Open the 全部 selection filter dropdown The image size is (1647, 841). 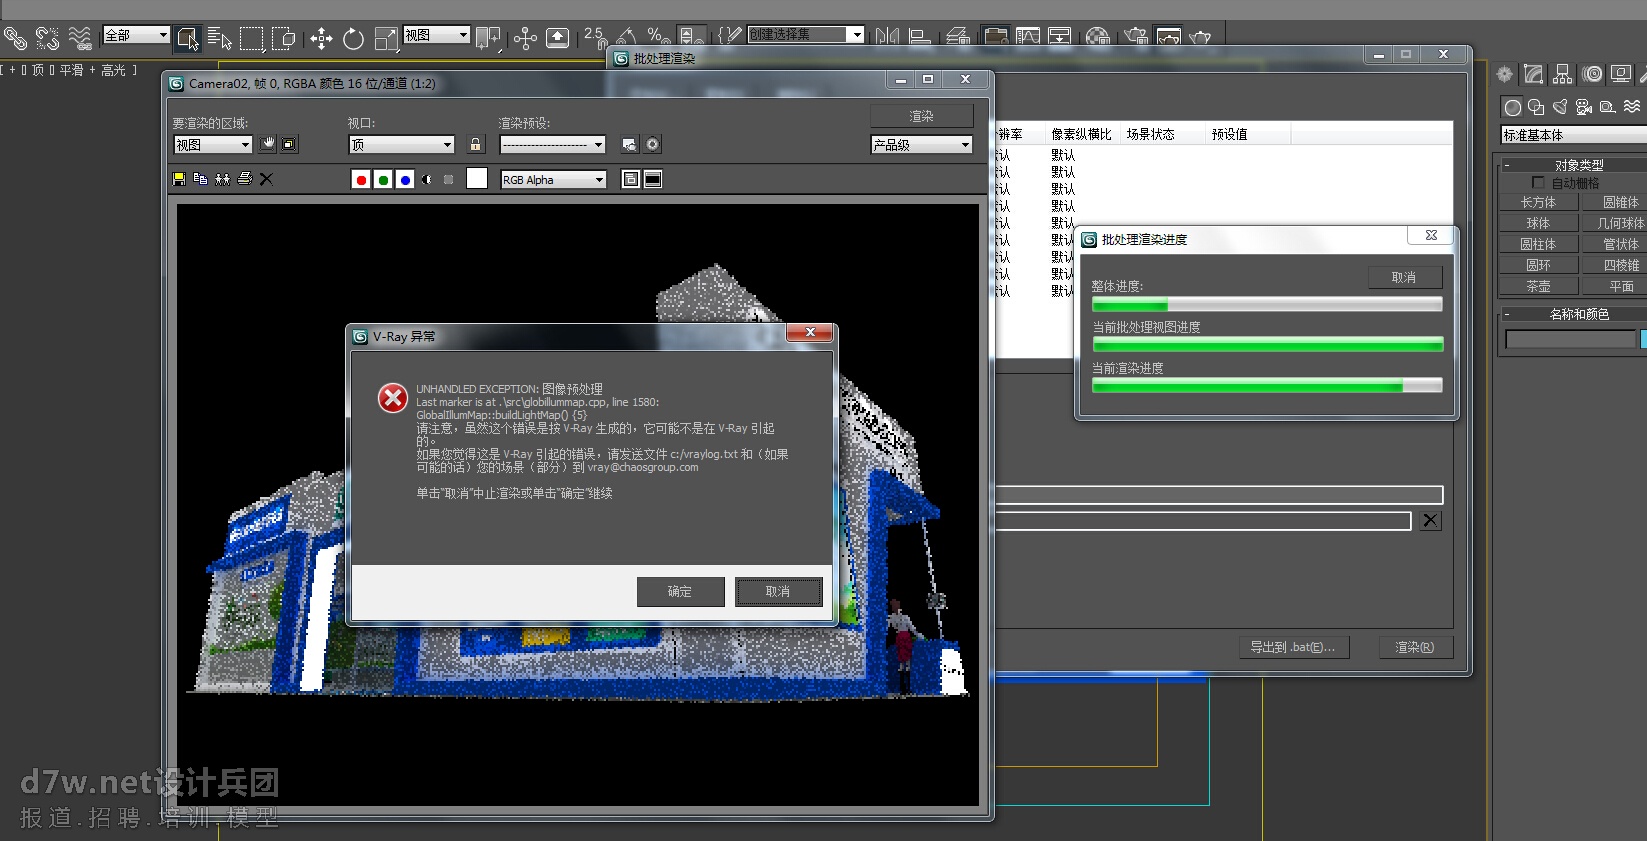pos(137,35)
